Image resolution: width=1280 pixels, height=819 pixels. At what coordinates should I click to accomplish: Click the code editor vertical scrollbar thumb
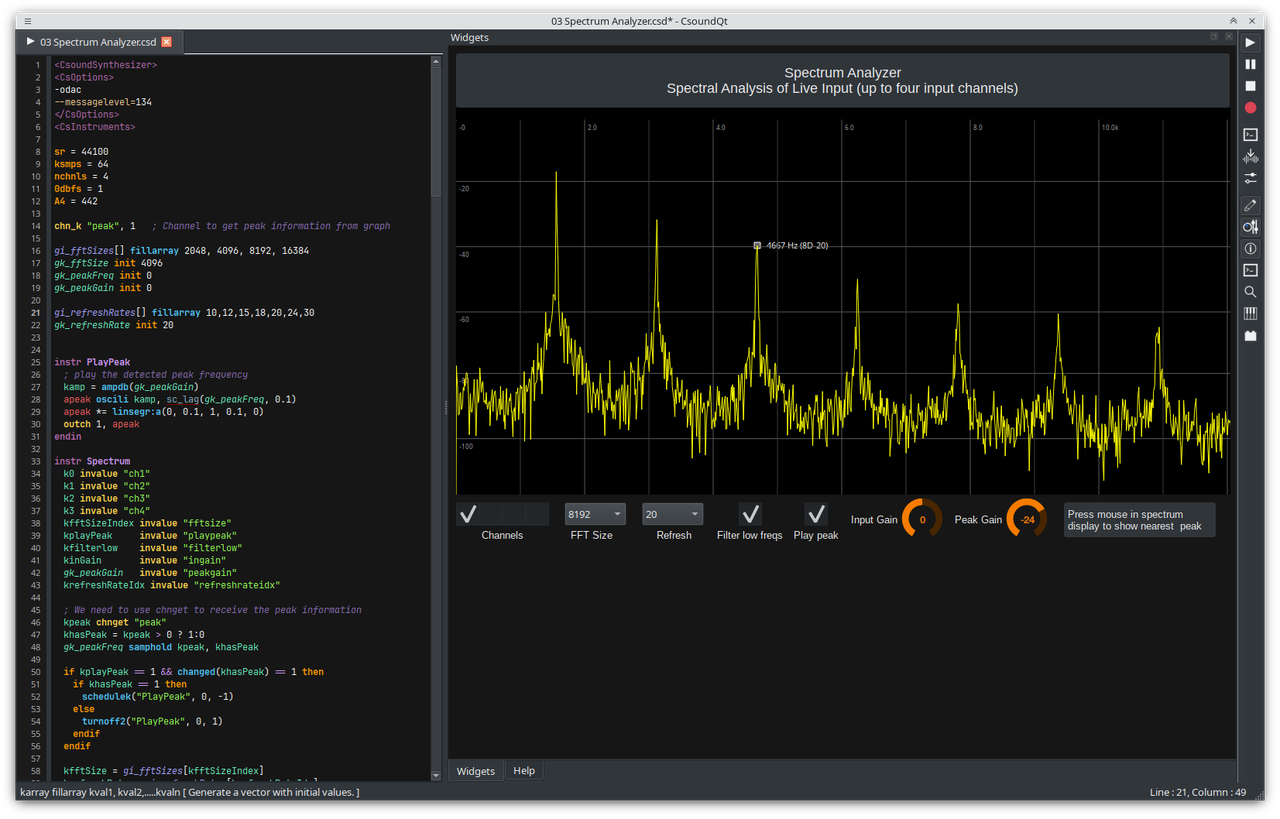coord(436,130)
